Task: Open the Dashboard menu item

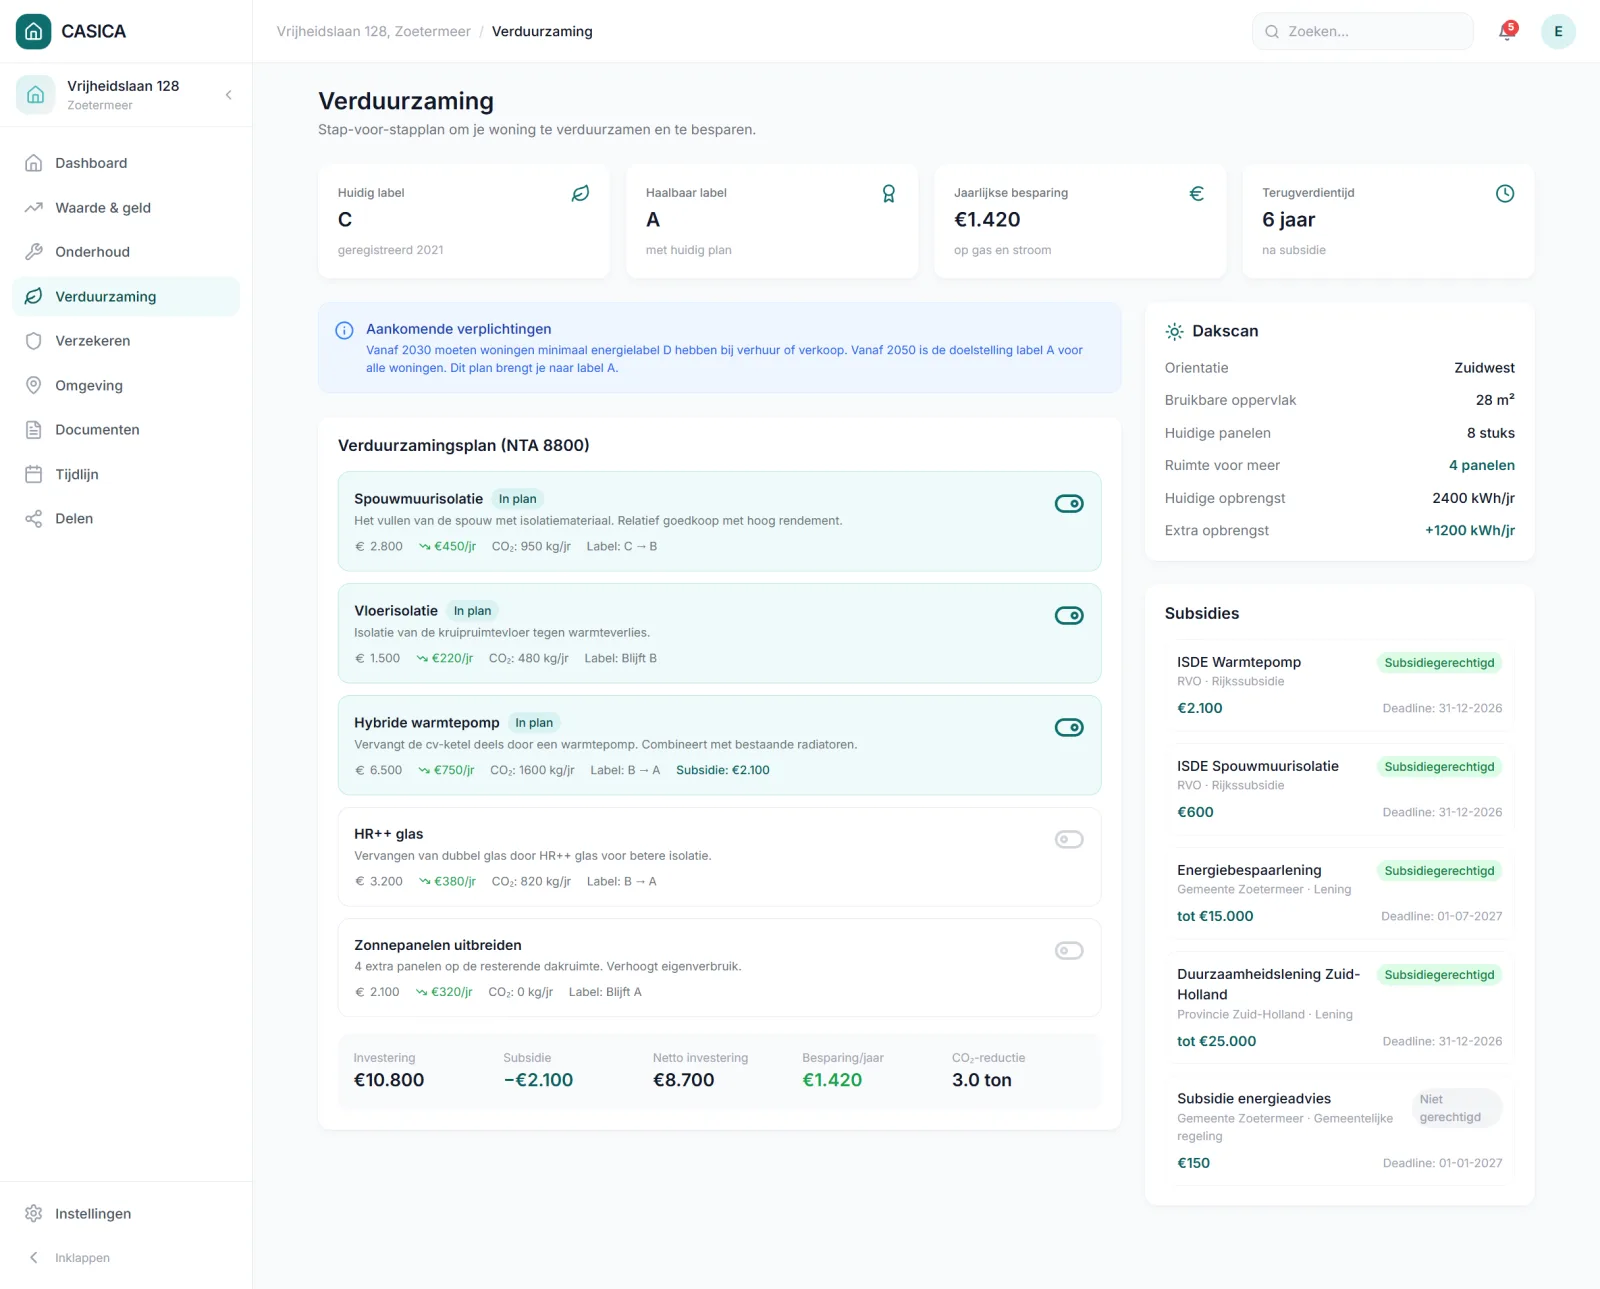Action: [x=126, y=163]
